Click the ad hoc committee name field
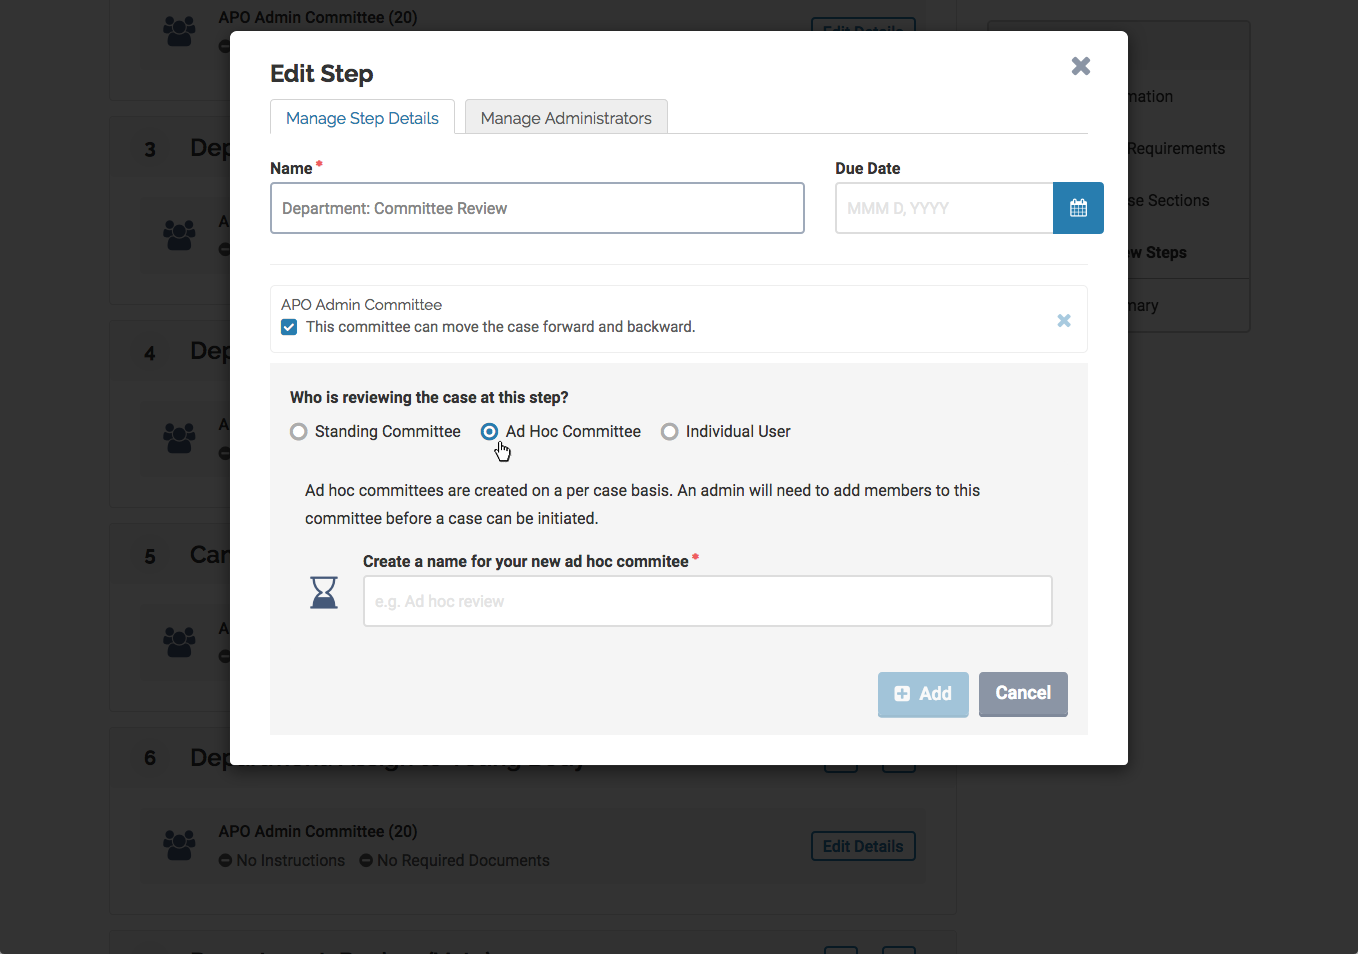 point(708,601)
